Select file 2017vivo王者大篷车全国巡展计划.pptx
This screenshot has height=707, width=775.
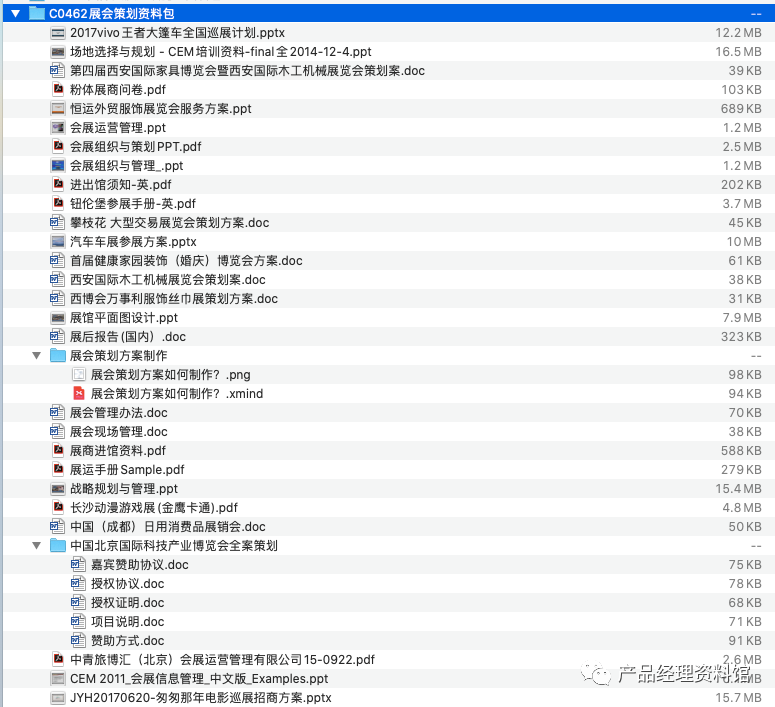(177, 33)
